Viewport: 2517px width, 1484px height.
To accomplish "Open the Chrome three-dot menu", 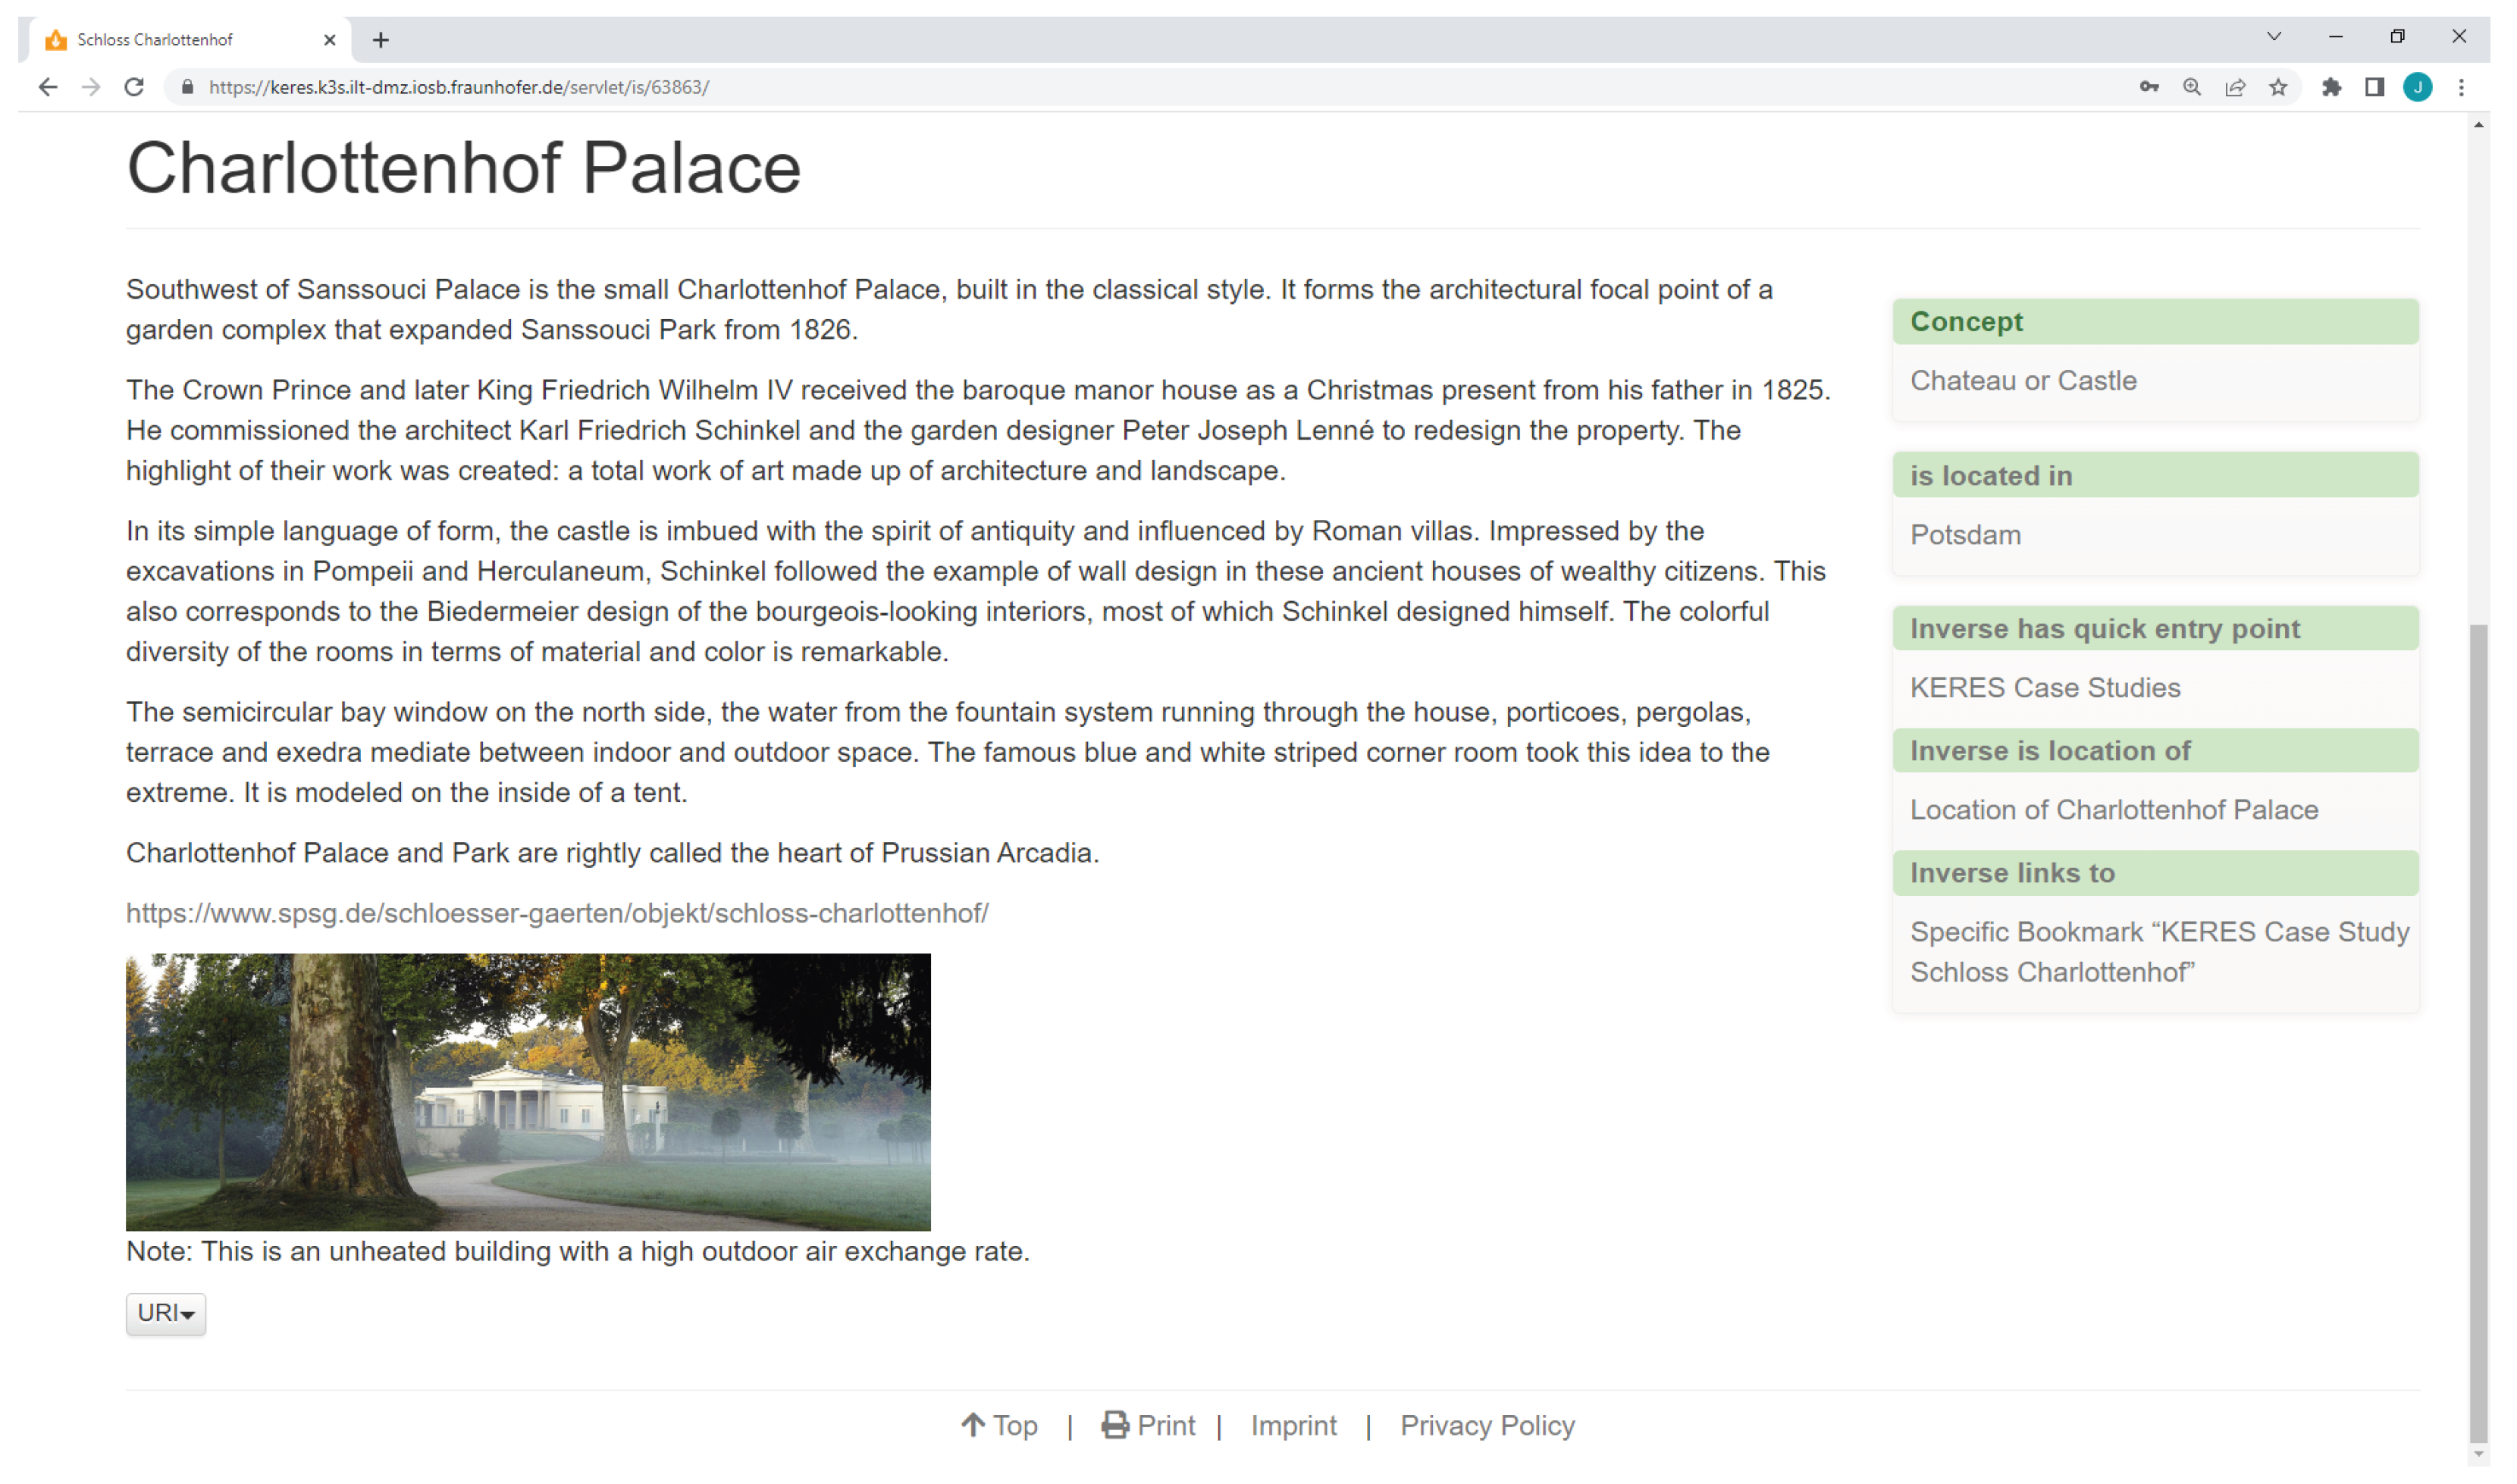I will (2460, 87).
